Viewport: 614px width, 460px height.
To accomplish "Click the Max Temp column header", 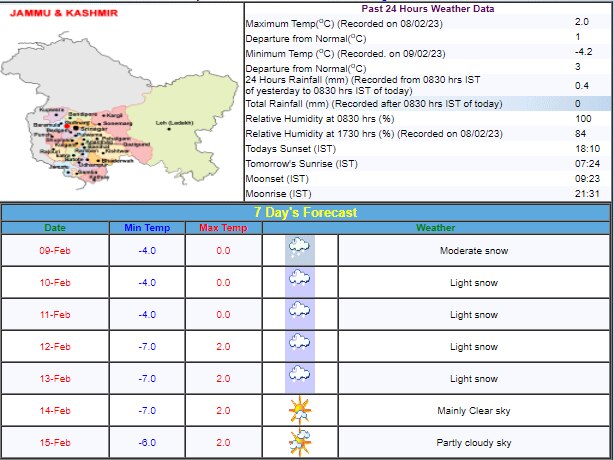I will pyautogui.click(x=223, y=227).
